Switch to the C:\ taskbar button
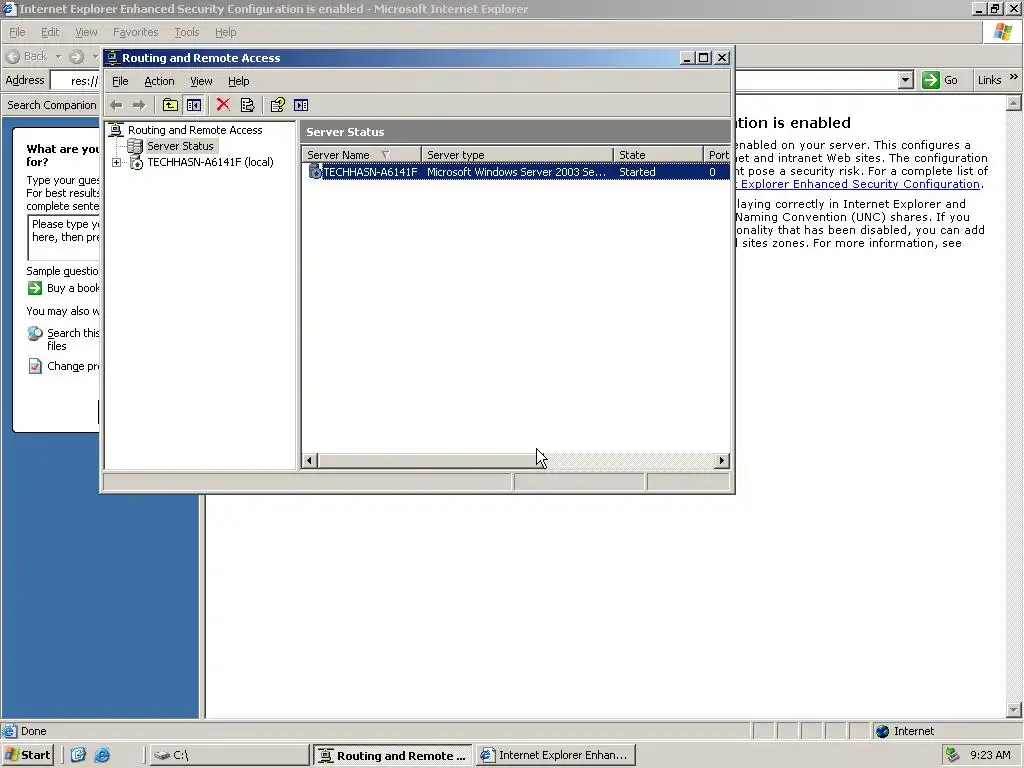1024x768 pixels. point(228,755)
